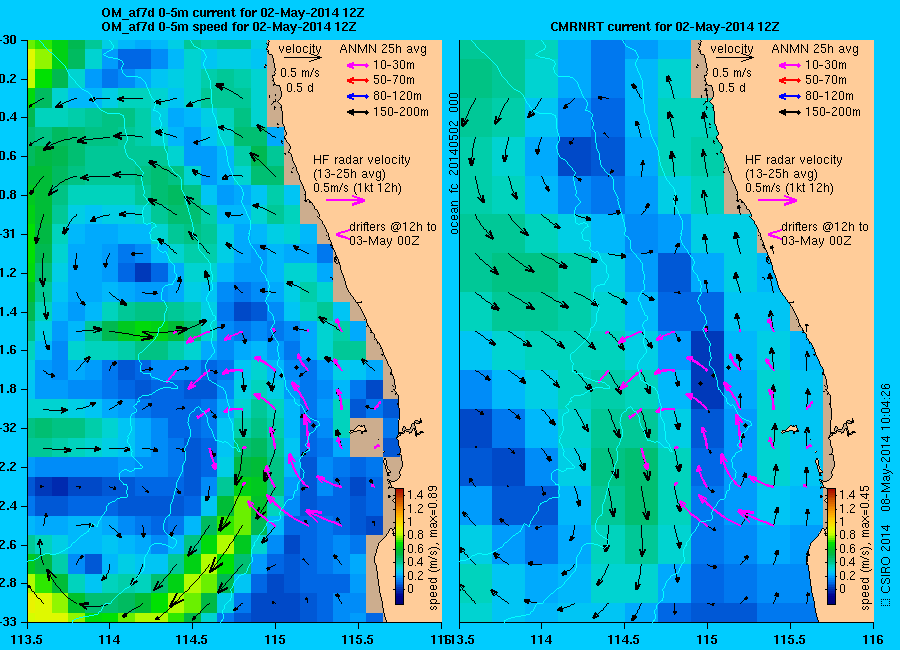Click the 'CMRNRT current for 02-May-2014 12Z' title

[665, 27]
